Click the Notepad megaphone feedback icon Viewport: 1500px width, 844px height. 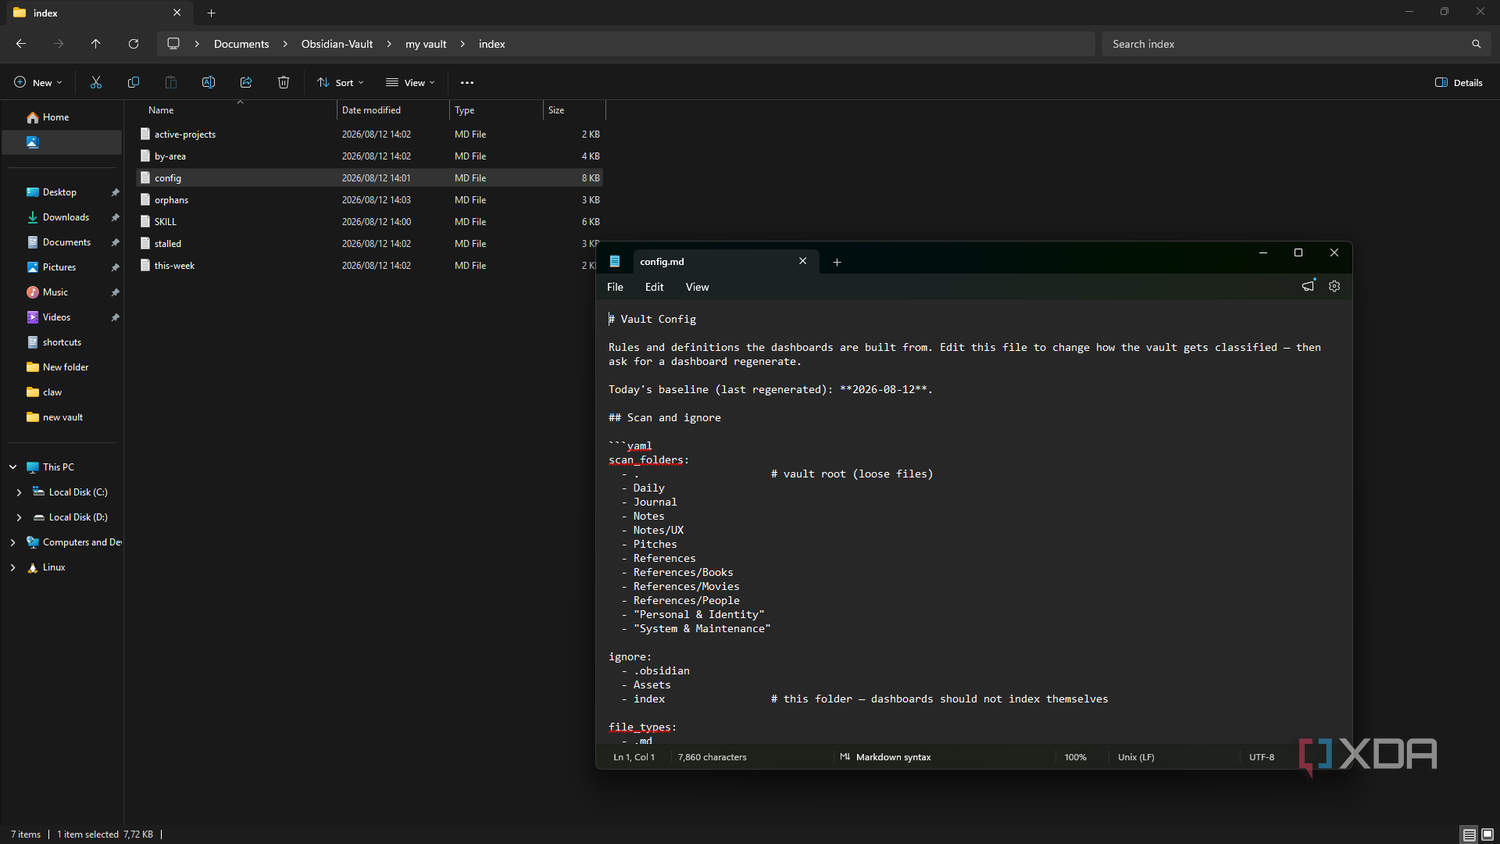point(1308,286)
